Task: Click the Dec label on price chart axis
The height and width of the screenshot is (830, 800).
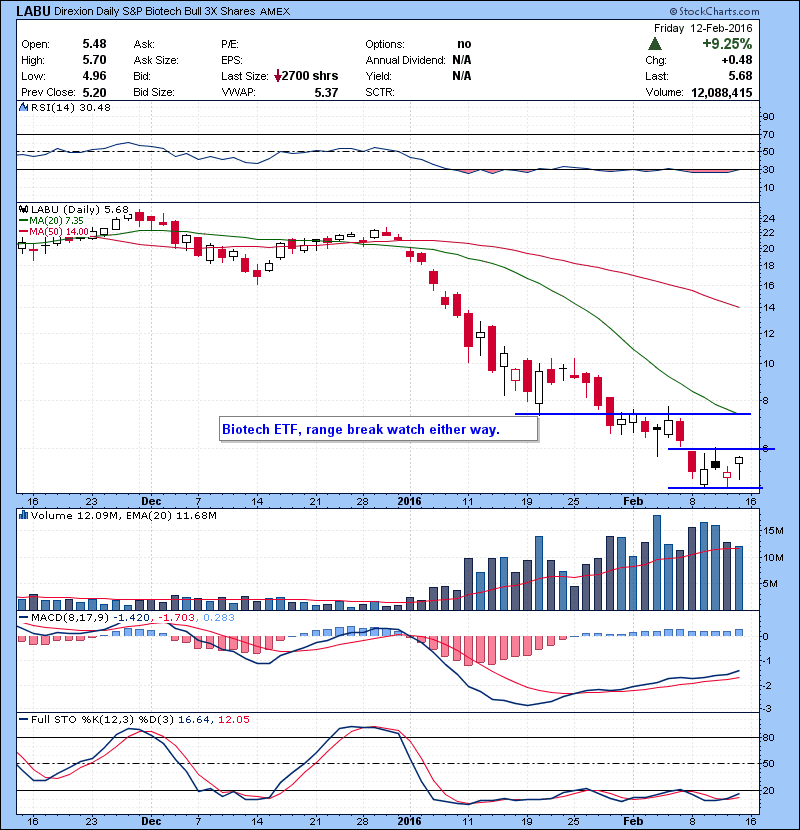Action: [151, 501]
